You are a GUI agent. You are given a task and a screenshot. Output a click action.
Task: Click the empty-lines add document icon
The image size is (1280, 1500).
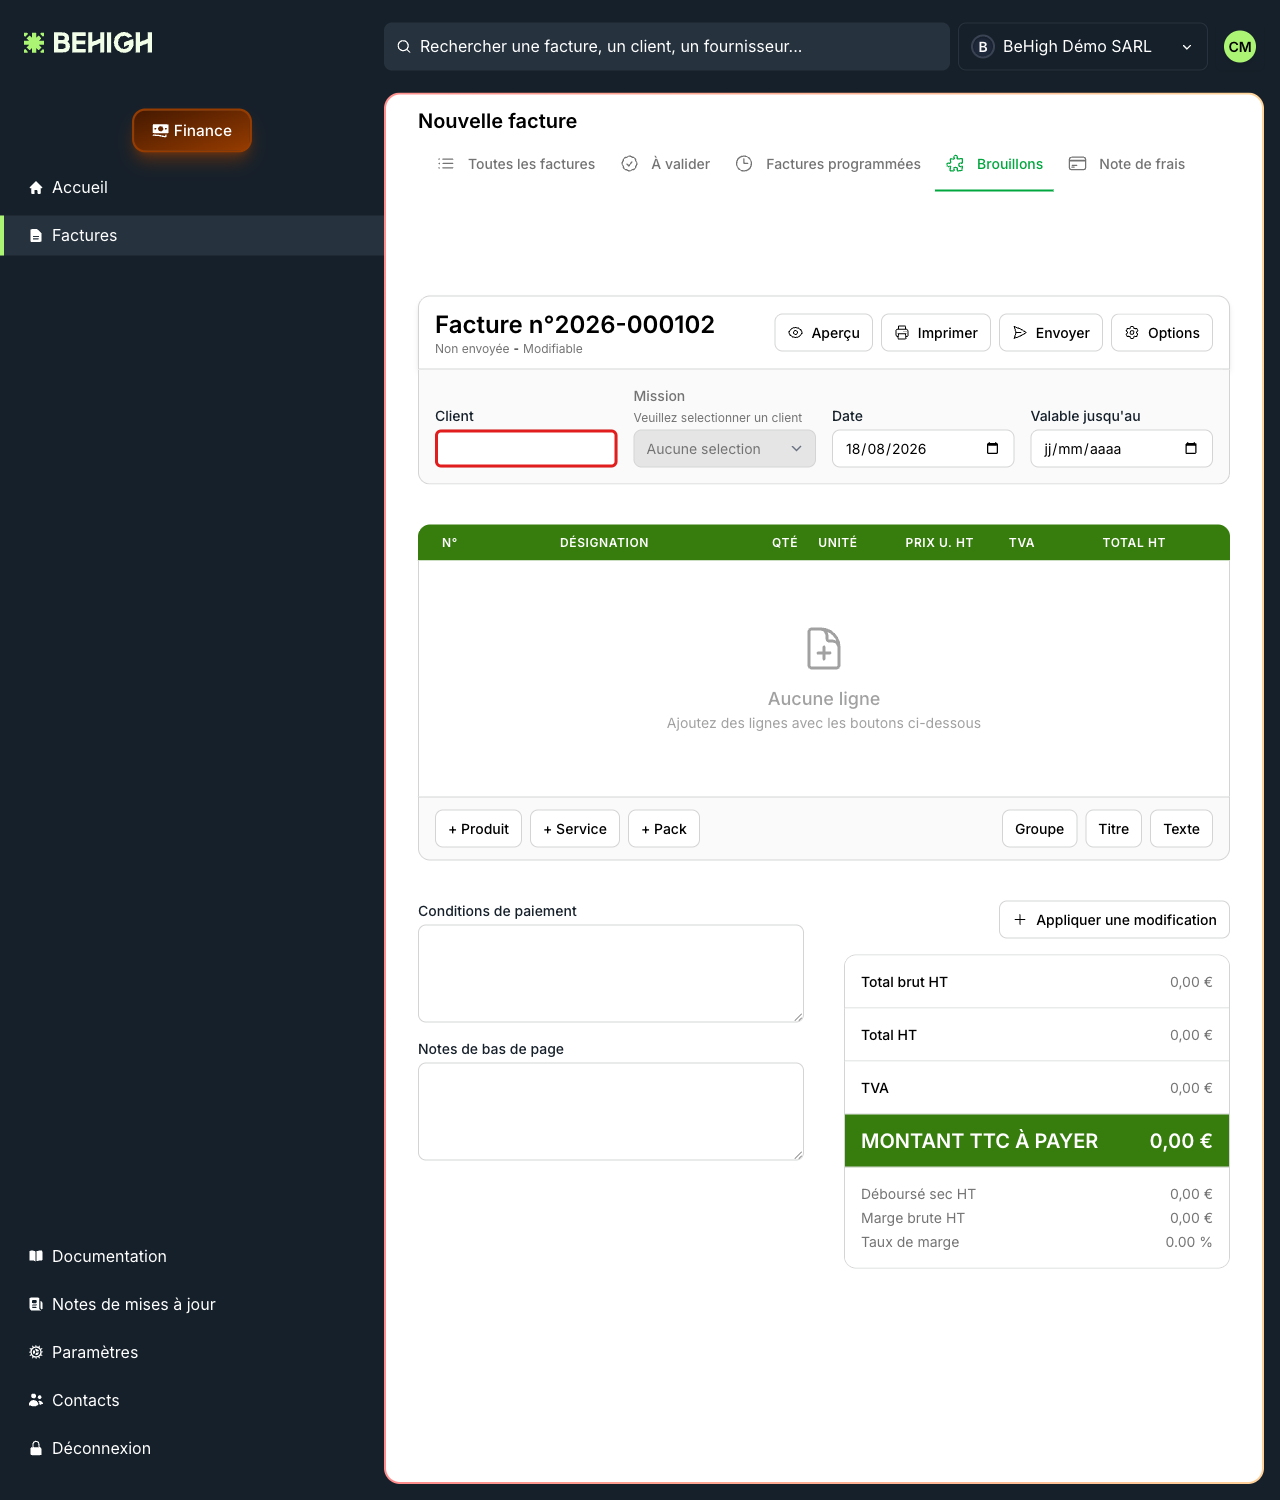(824, 649)
